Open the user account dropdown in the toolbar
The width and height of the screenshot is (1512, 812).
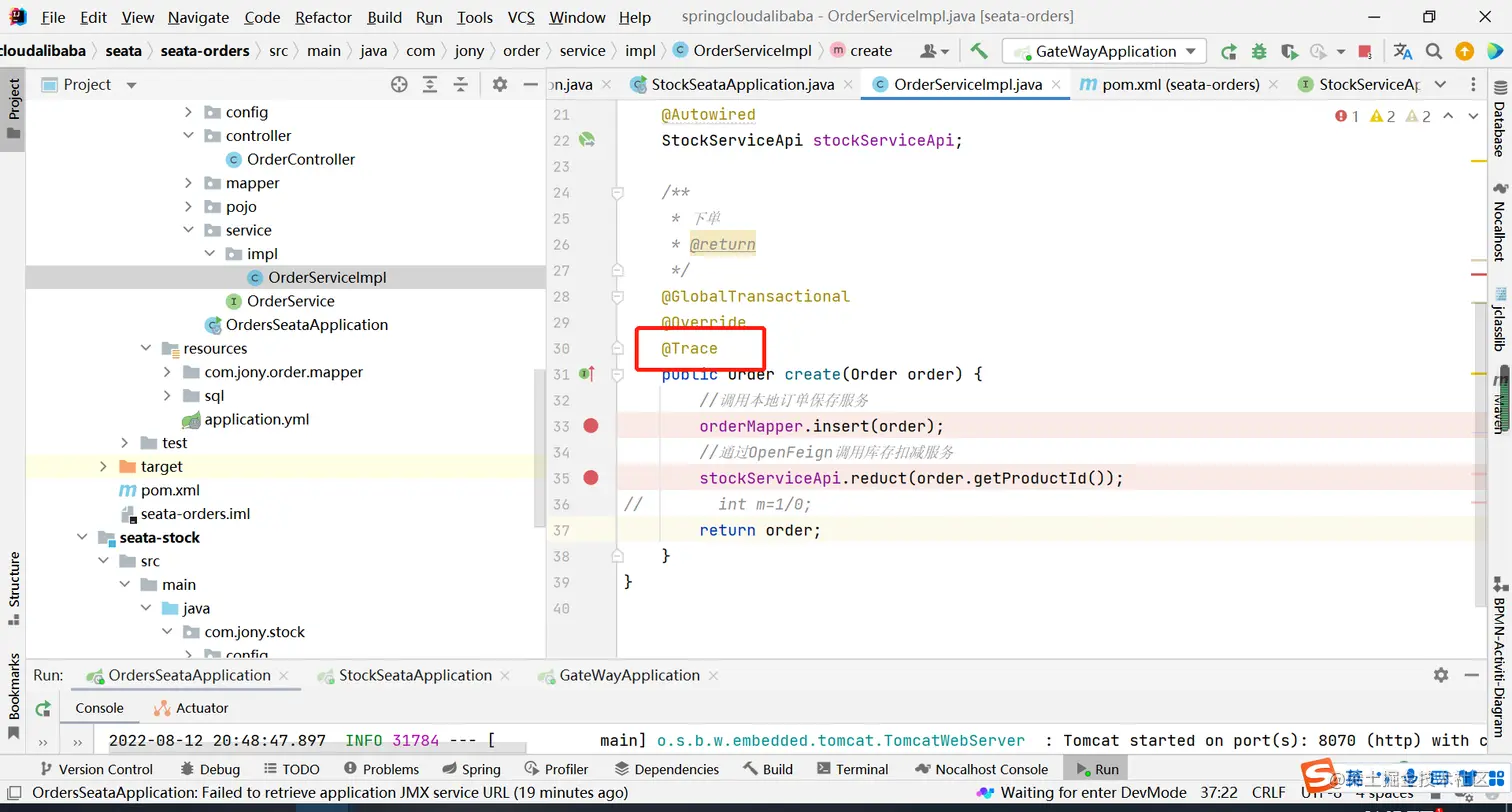[x=934, y=51]
